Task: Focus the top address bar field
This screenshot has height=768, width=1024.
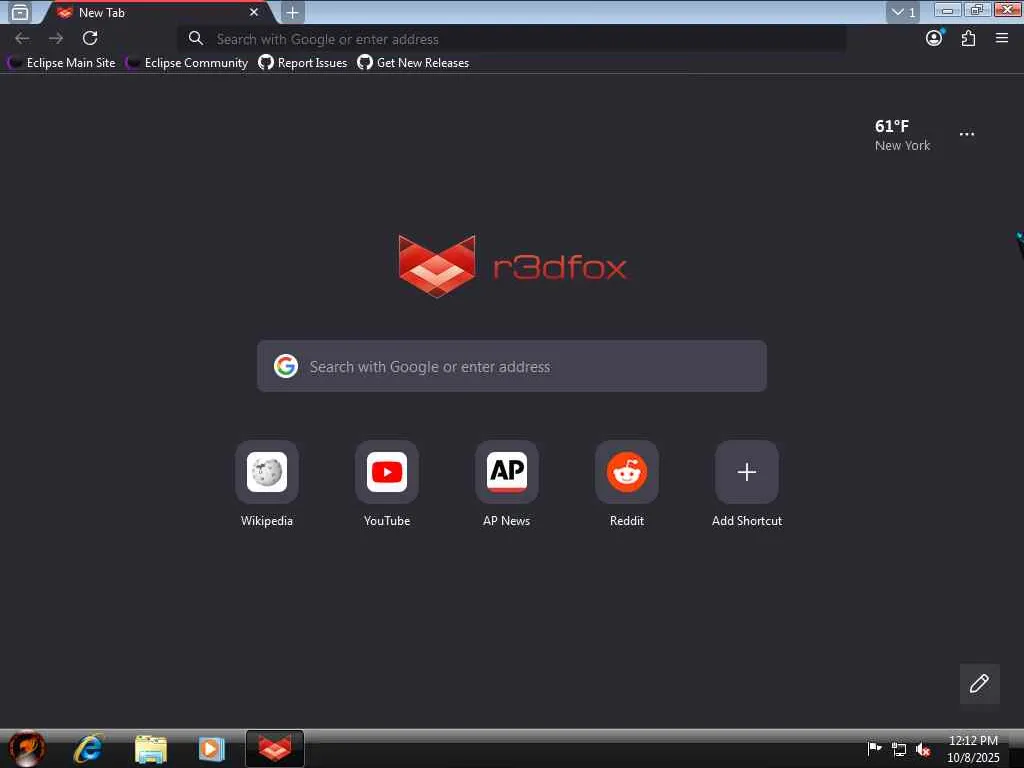Action: pyautogui.click(x=512, y=39)
